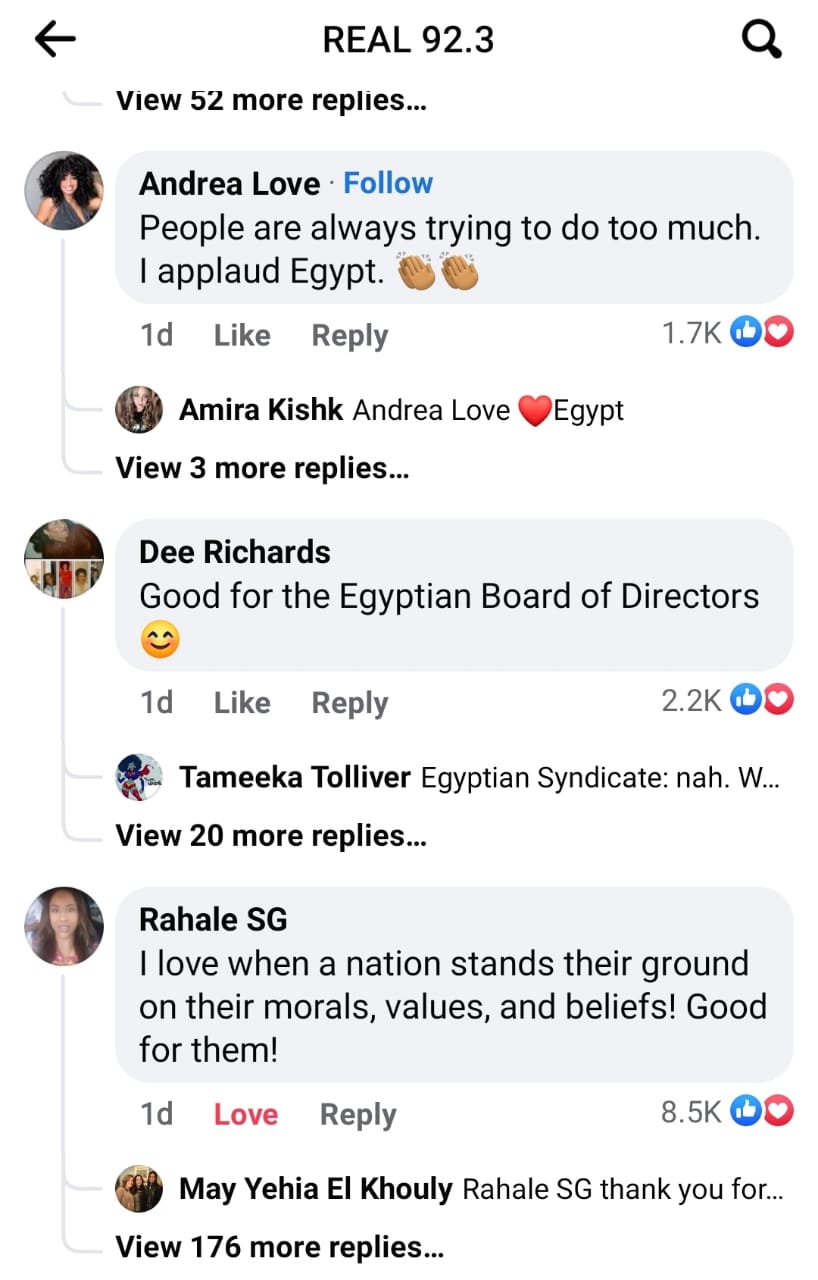Toggle Like on Dee Richards' comment
This screenshot has height=1280, width=818.
(242, 703)
